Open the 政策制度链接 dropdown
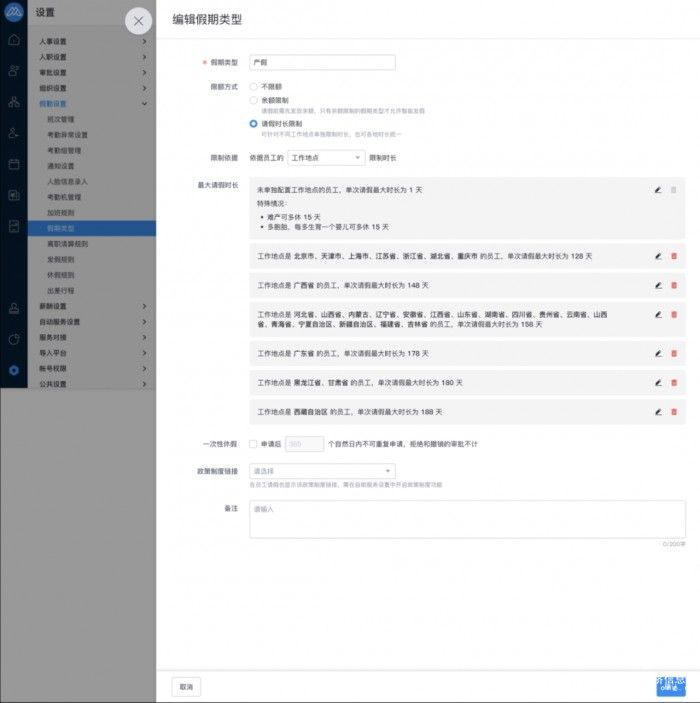The width and height of the screenshot is (700, 703). pyautogui.click(x=322, y=471)
